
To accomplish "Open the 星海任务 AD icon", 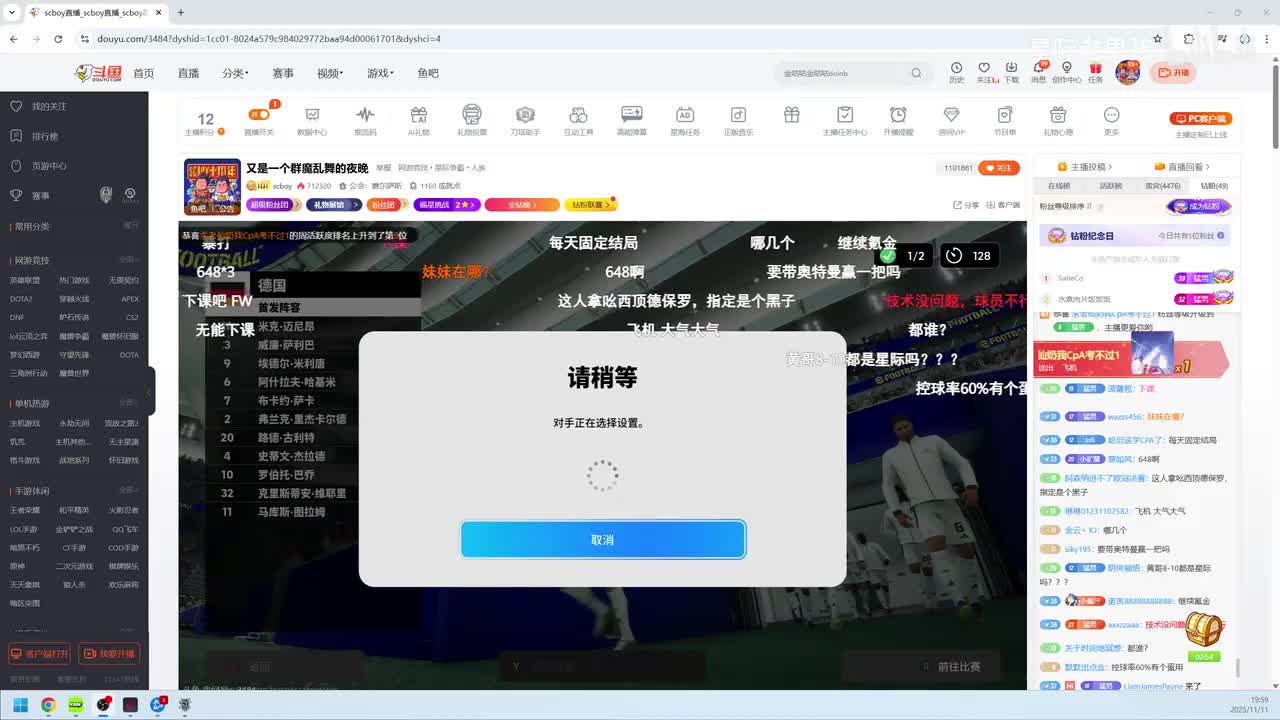I will (x=685, y=115).
